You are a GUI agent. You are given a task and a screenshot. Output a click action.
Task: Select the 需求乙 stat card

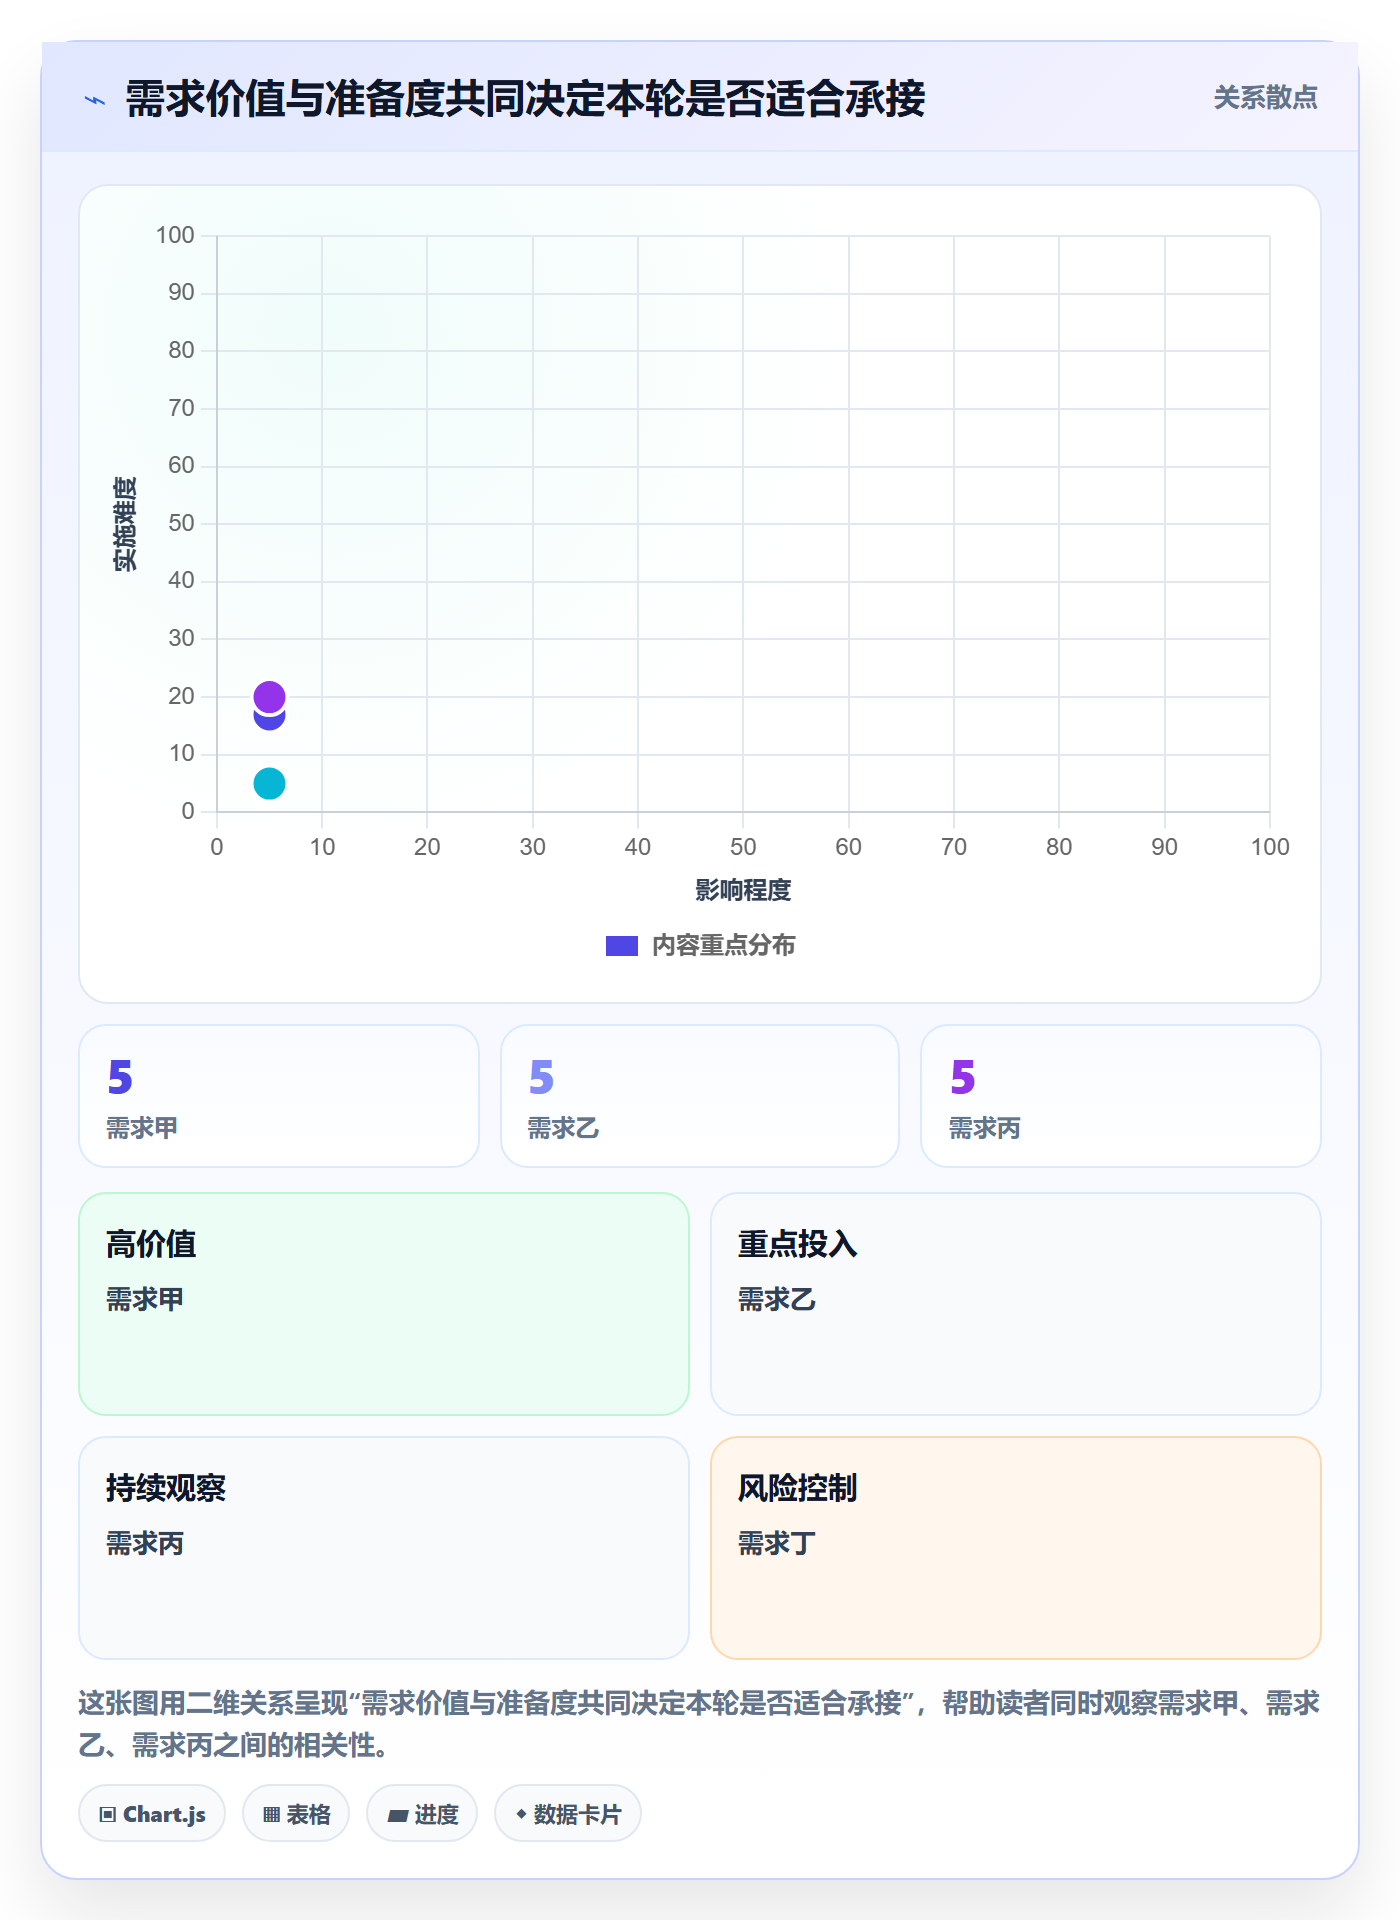point(700,1095)
